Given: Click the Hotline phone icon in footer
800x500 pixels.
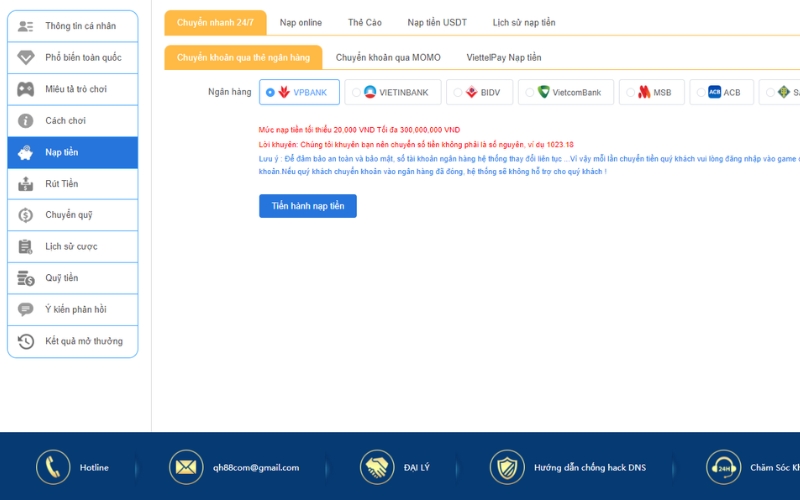Looking at the screenshot, I should pyautogui.click(x=53, y=467).
